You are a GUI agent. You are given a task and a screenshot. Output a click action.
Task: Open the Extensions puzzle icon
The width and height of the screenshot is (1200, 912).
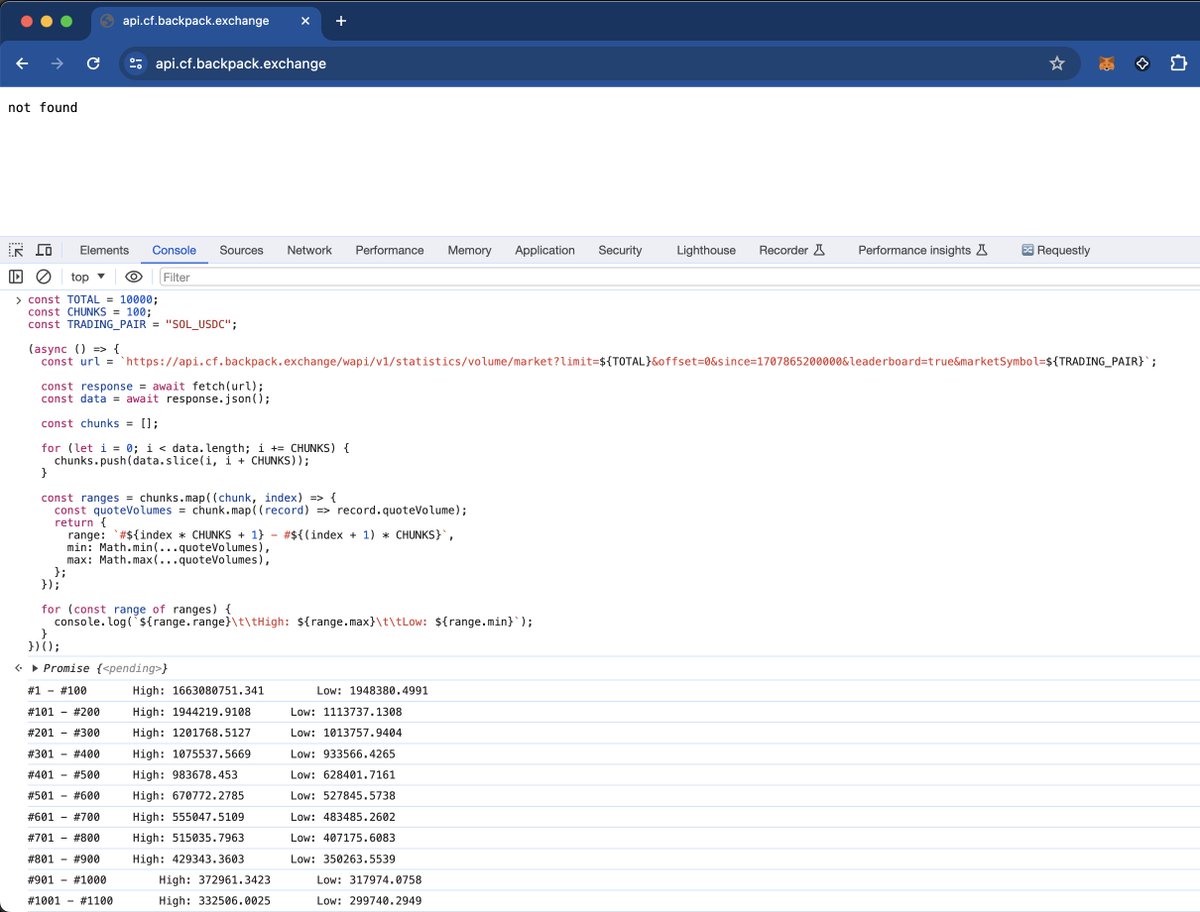(1178, 63)
